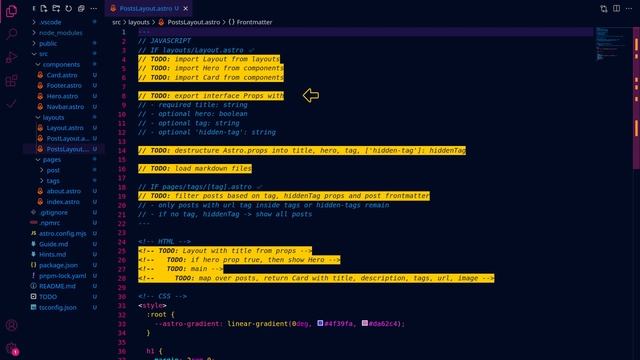Screen dimensions: 640x360
Task: Open the Accounts menu icon
Action: tap(11, 325)
